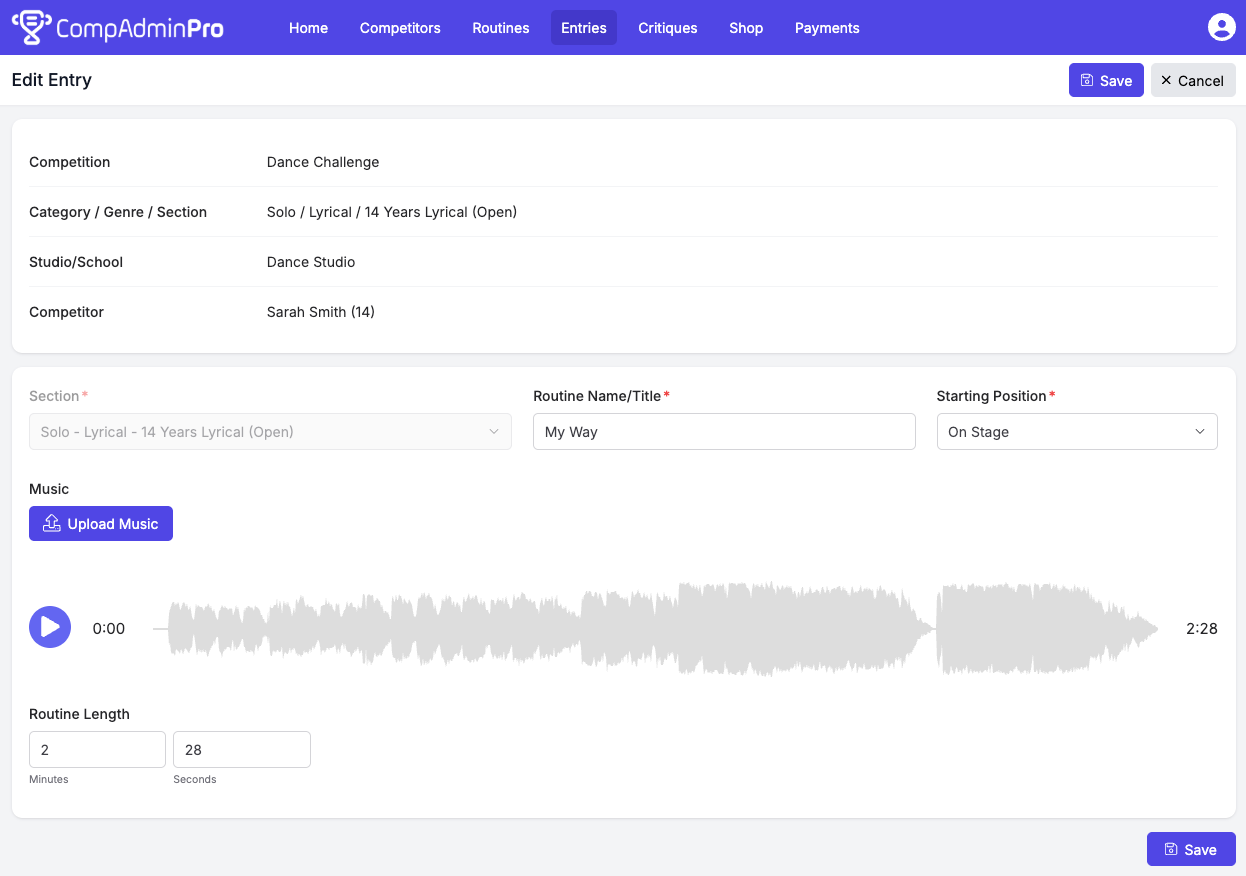
Task: Click the Seconds input field
Action: (x=242, y=750)
